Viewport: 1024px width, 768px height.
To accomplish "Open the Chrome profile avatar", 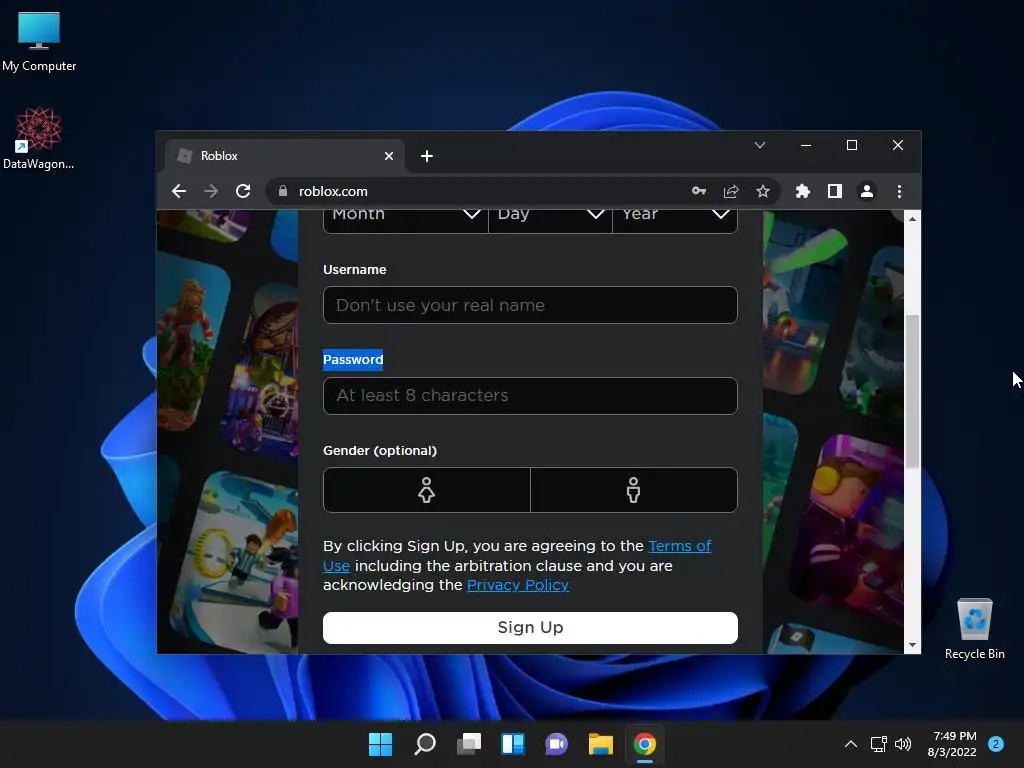I will pos(867,191).
